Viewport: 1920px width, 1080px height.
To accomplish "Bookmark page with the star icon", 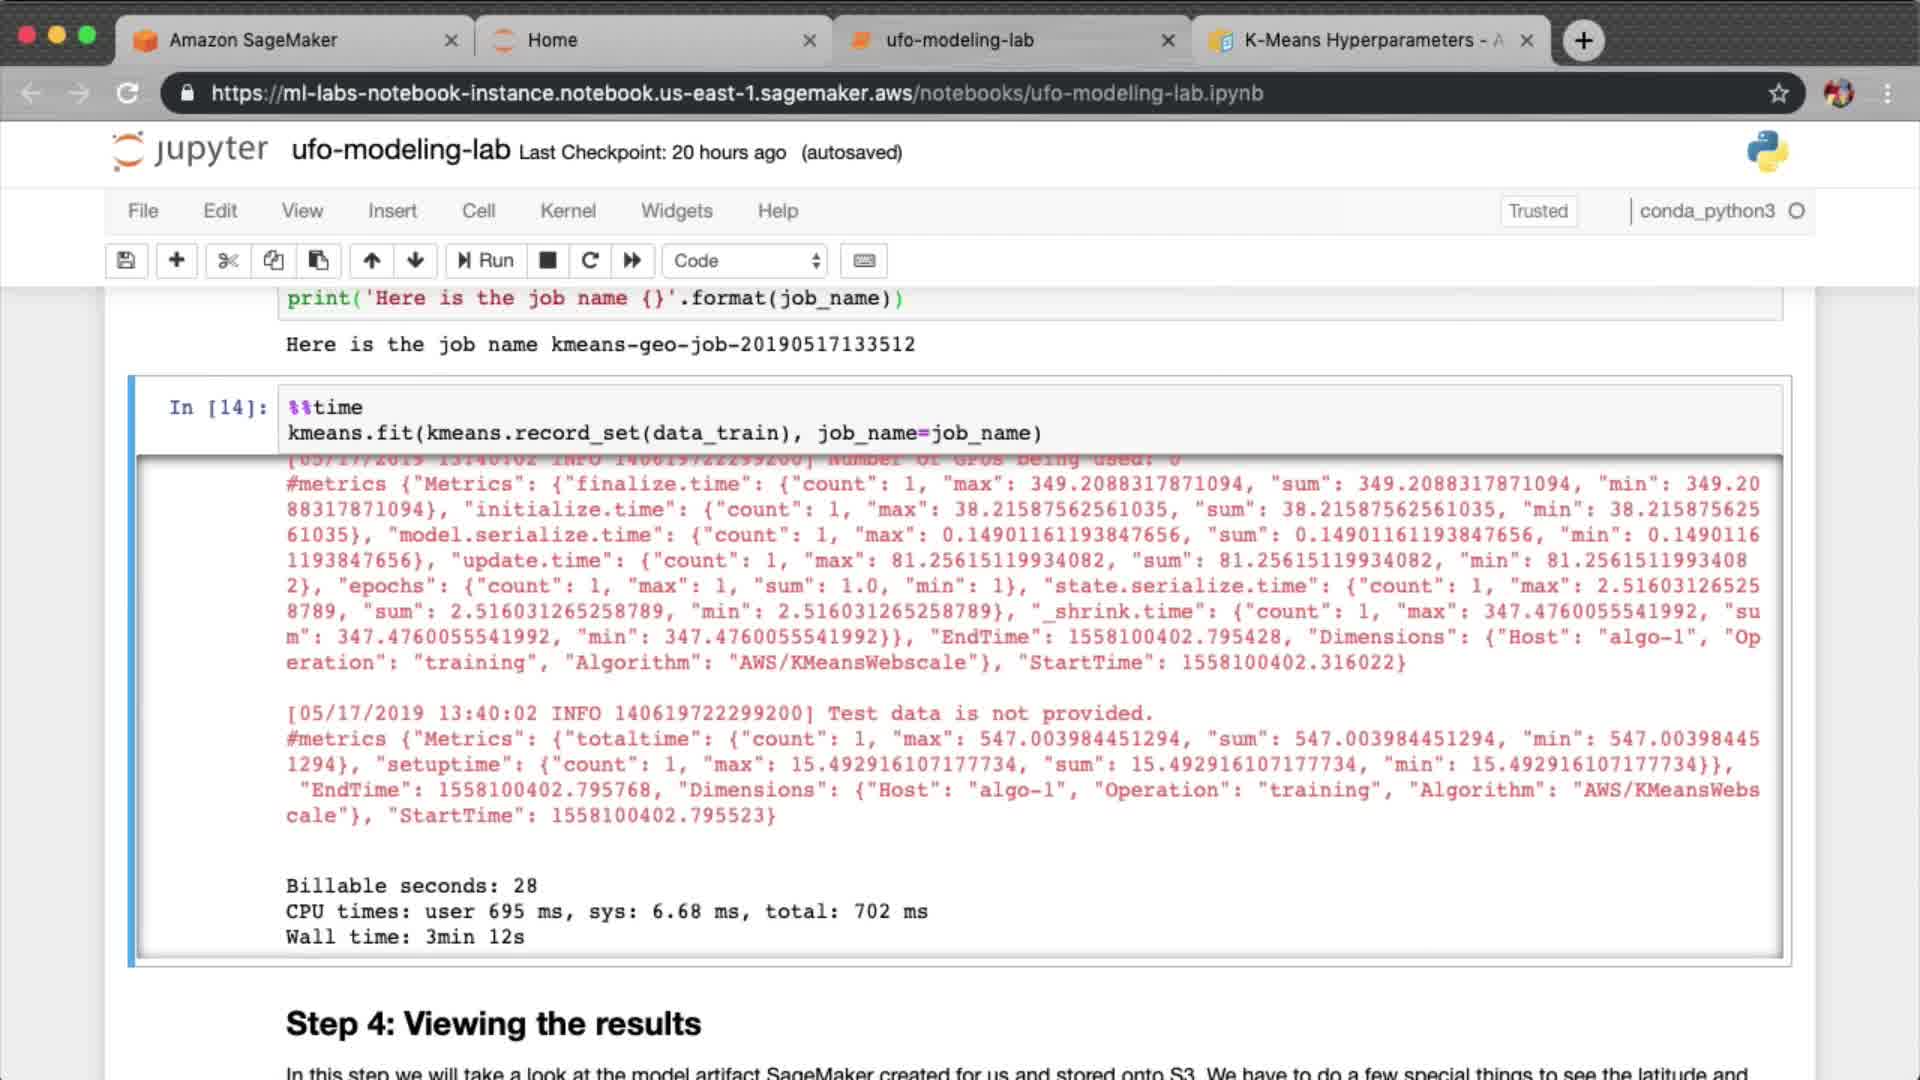I will coord(1778,93).
